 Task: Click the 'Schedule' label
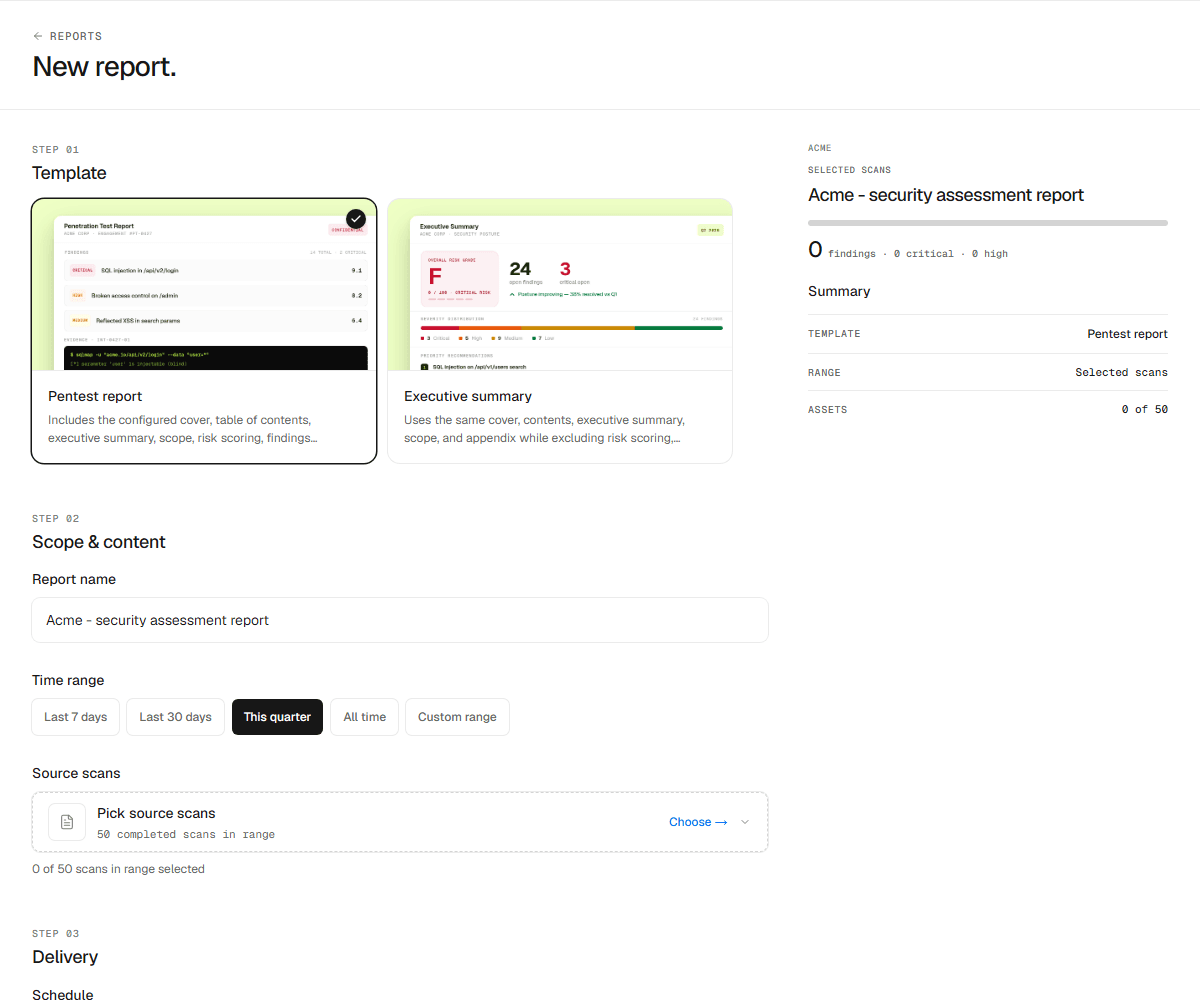[x=63, y=995]
